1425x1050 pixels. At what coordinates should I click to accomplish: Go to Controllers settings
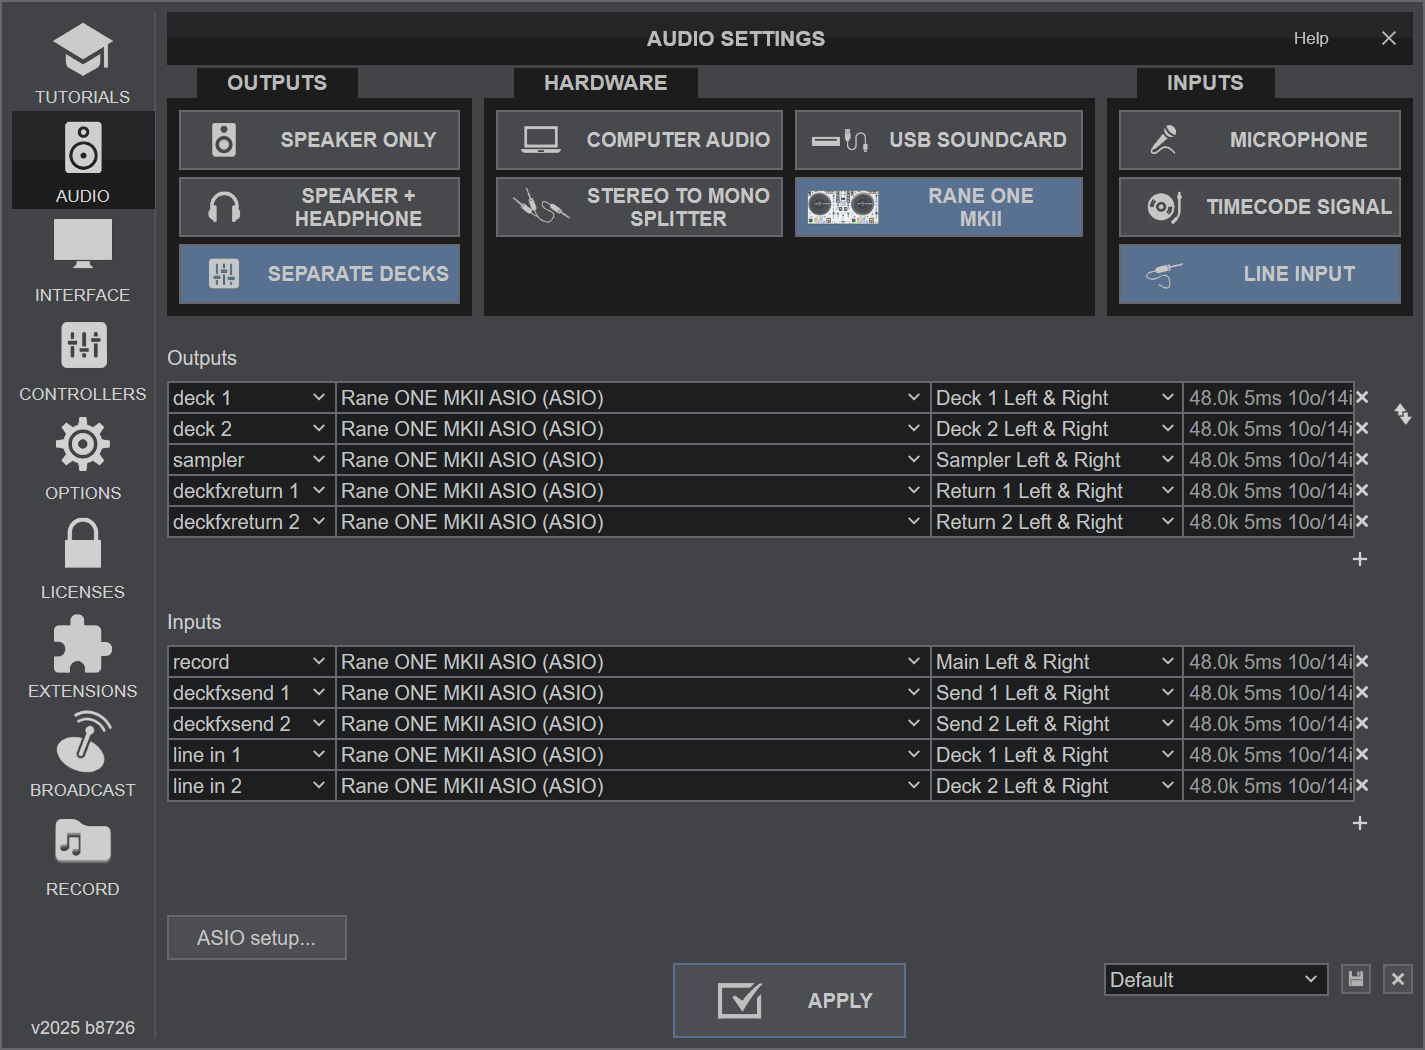tap(82, 361)
